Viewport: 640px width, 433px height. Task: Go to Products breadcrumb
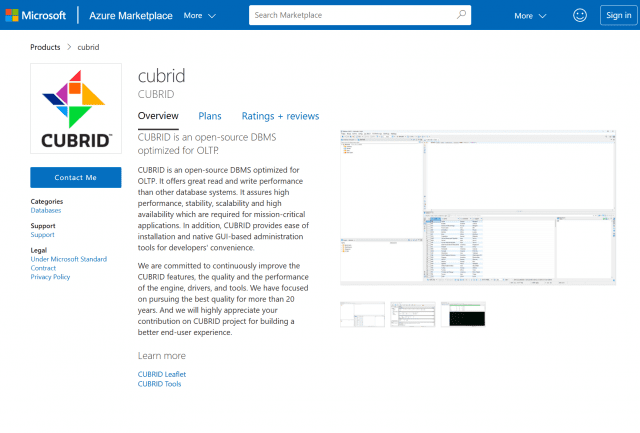pos(45,47)
